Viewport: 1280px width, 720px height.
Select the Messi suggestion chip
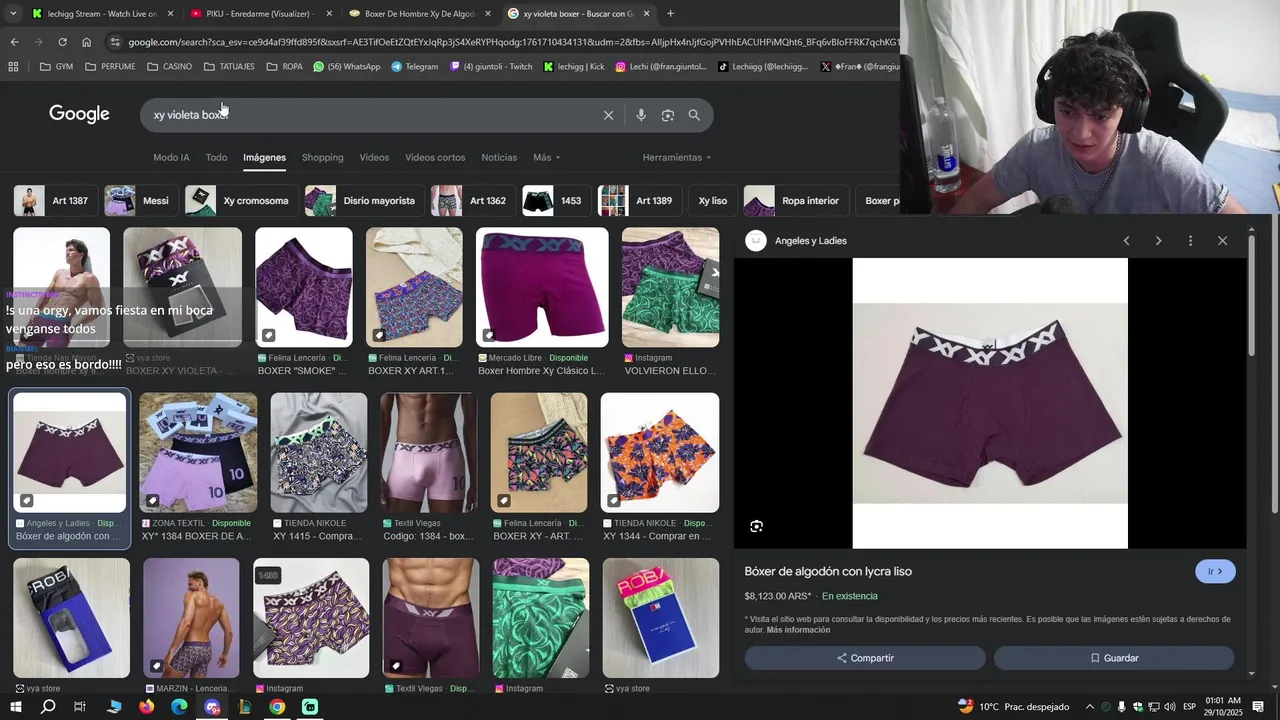point(140,201)
